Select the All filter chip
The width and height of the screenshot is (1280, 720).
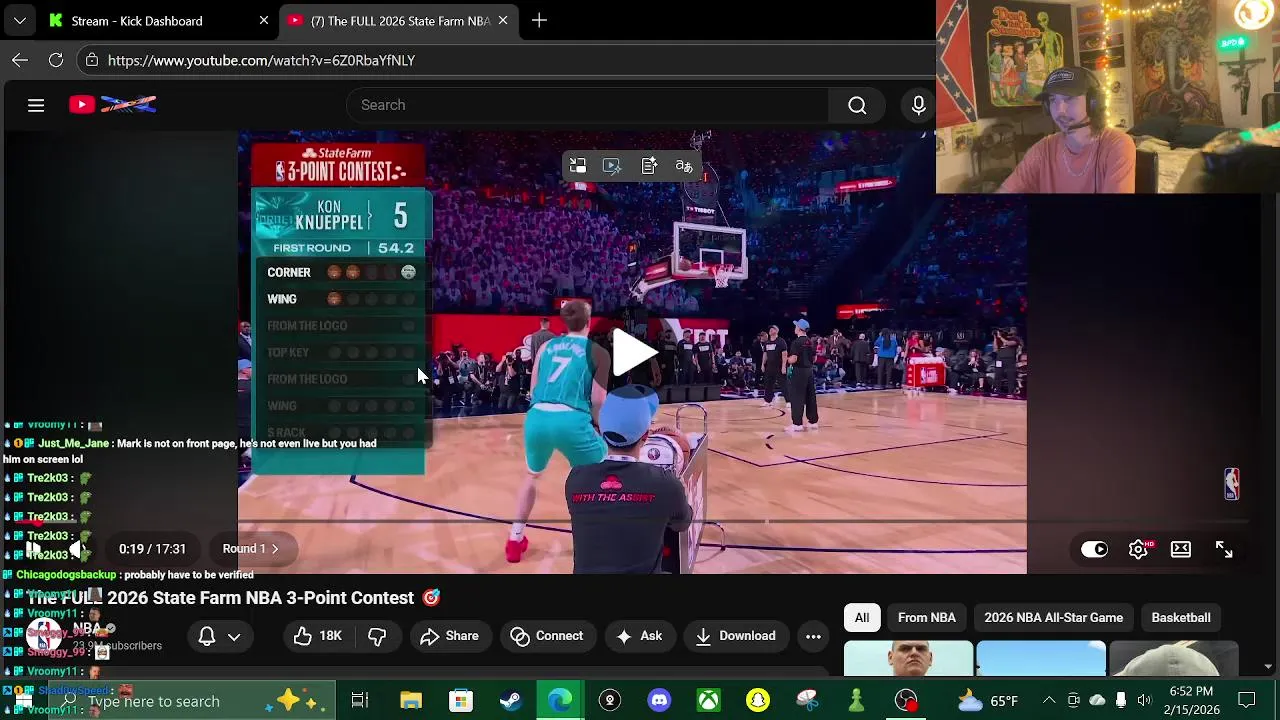coord(862,618)
